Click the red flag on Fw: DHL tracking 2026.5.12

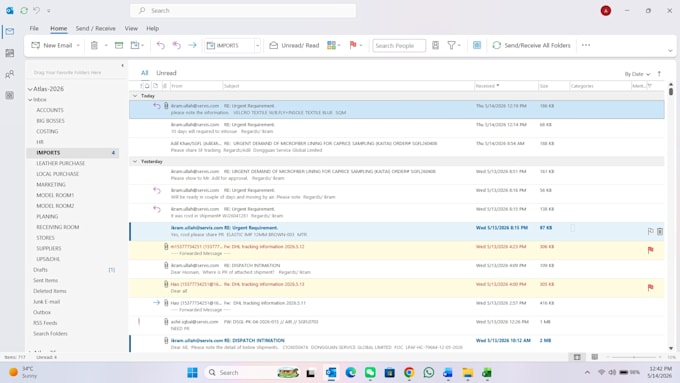[x=651, y=250]
